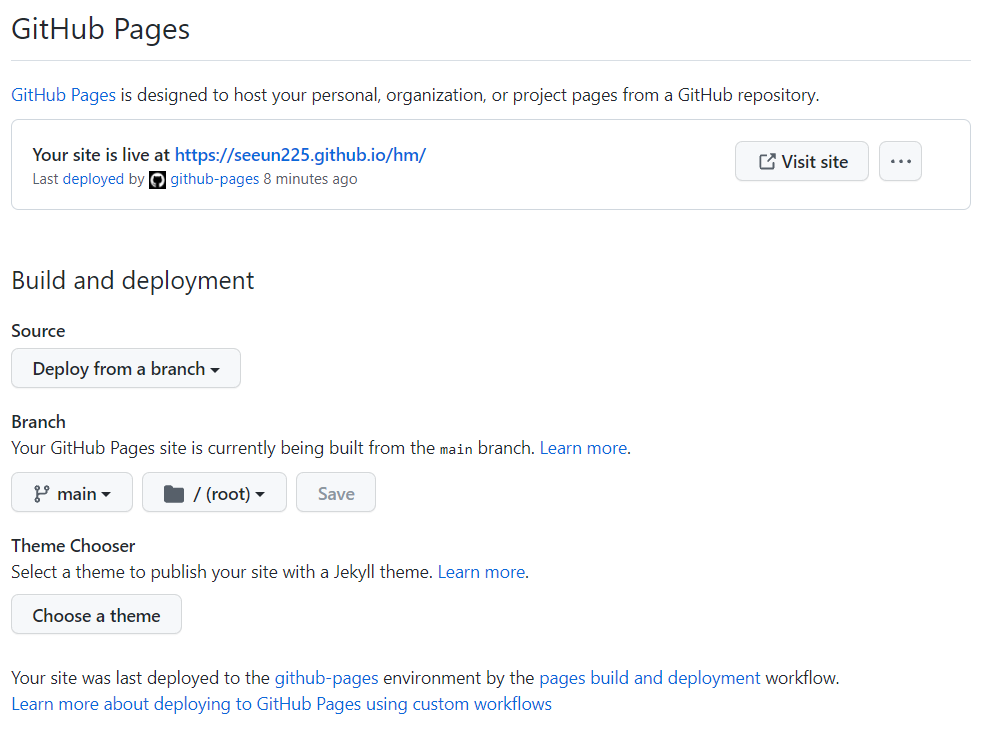Image resolution: width=998 pixels, height=750 pixels.
Task: Click the github-pages user link beside the avatar
Action: point(214,179)
